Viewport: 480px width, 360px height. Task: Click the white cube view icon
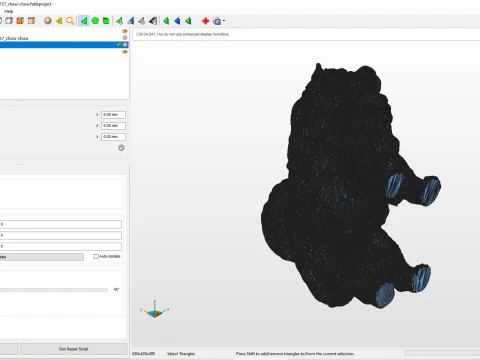9,21
